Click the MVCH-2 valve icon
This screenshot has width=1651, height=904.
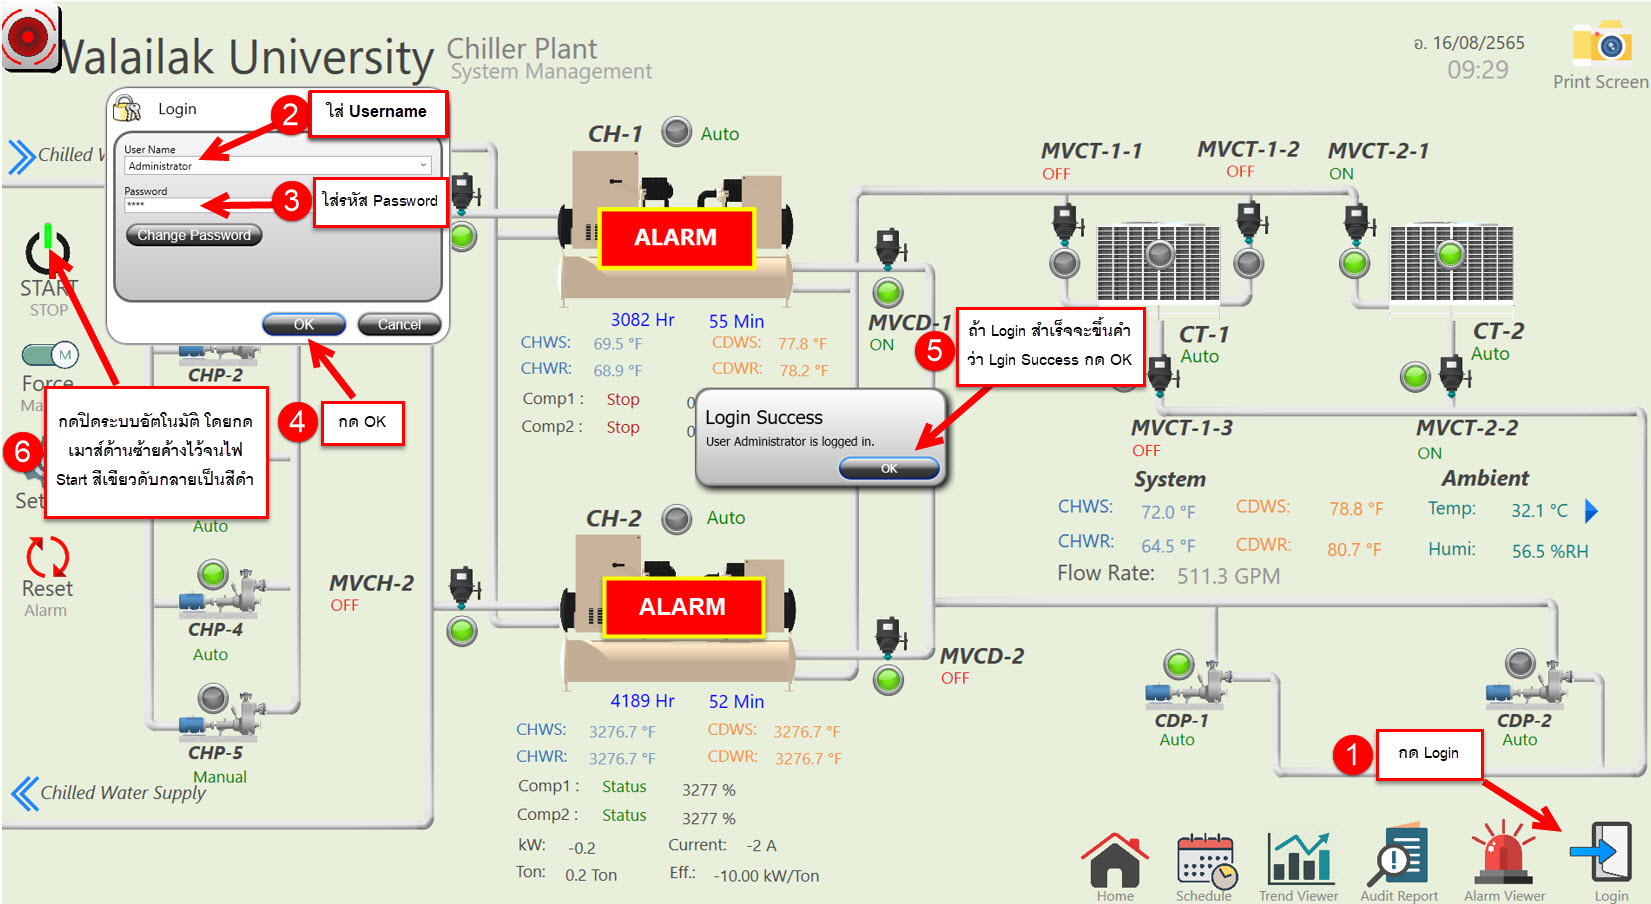[x=462, y=586]
